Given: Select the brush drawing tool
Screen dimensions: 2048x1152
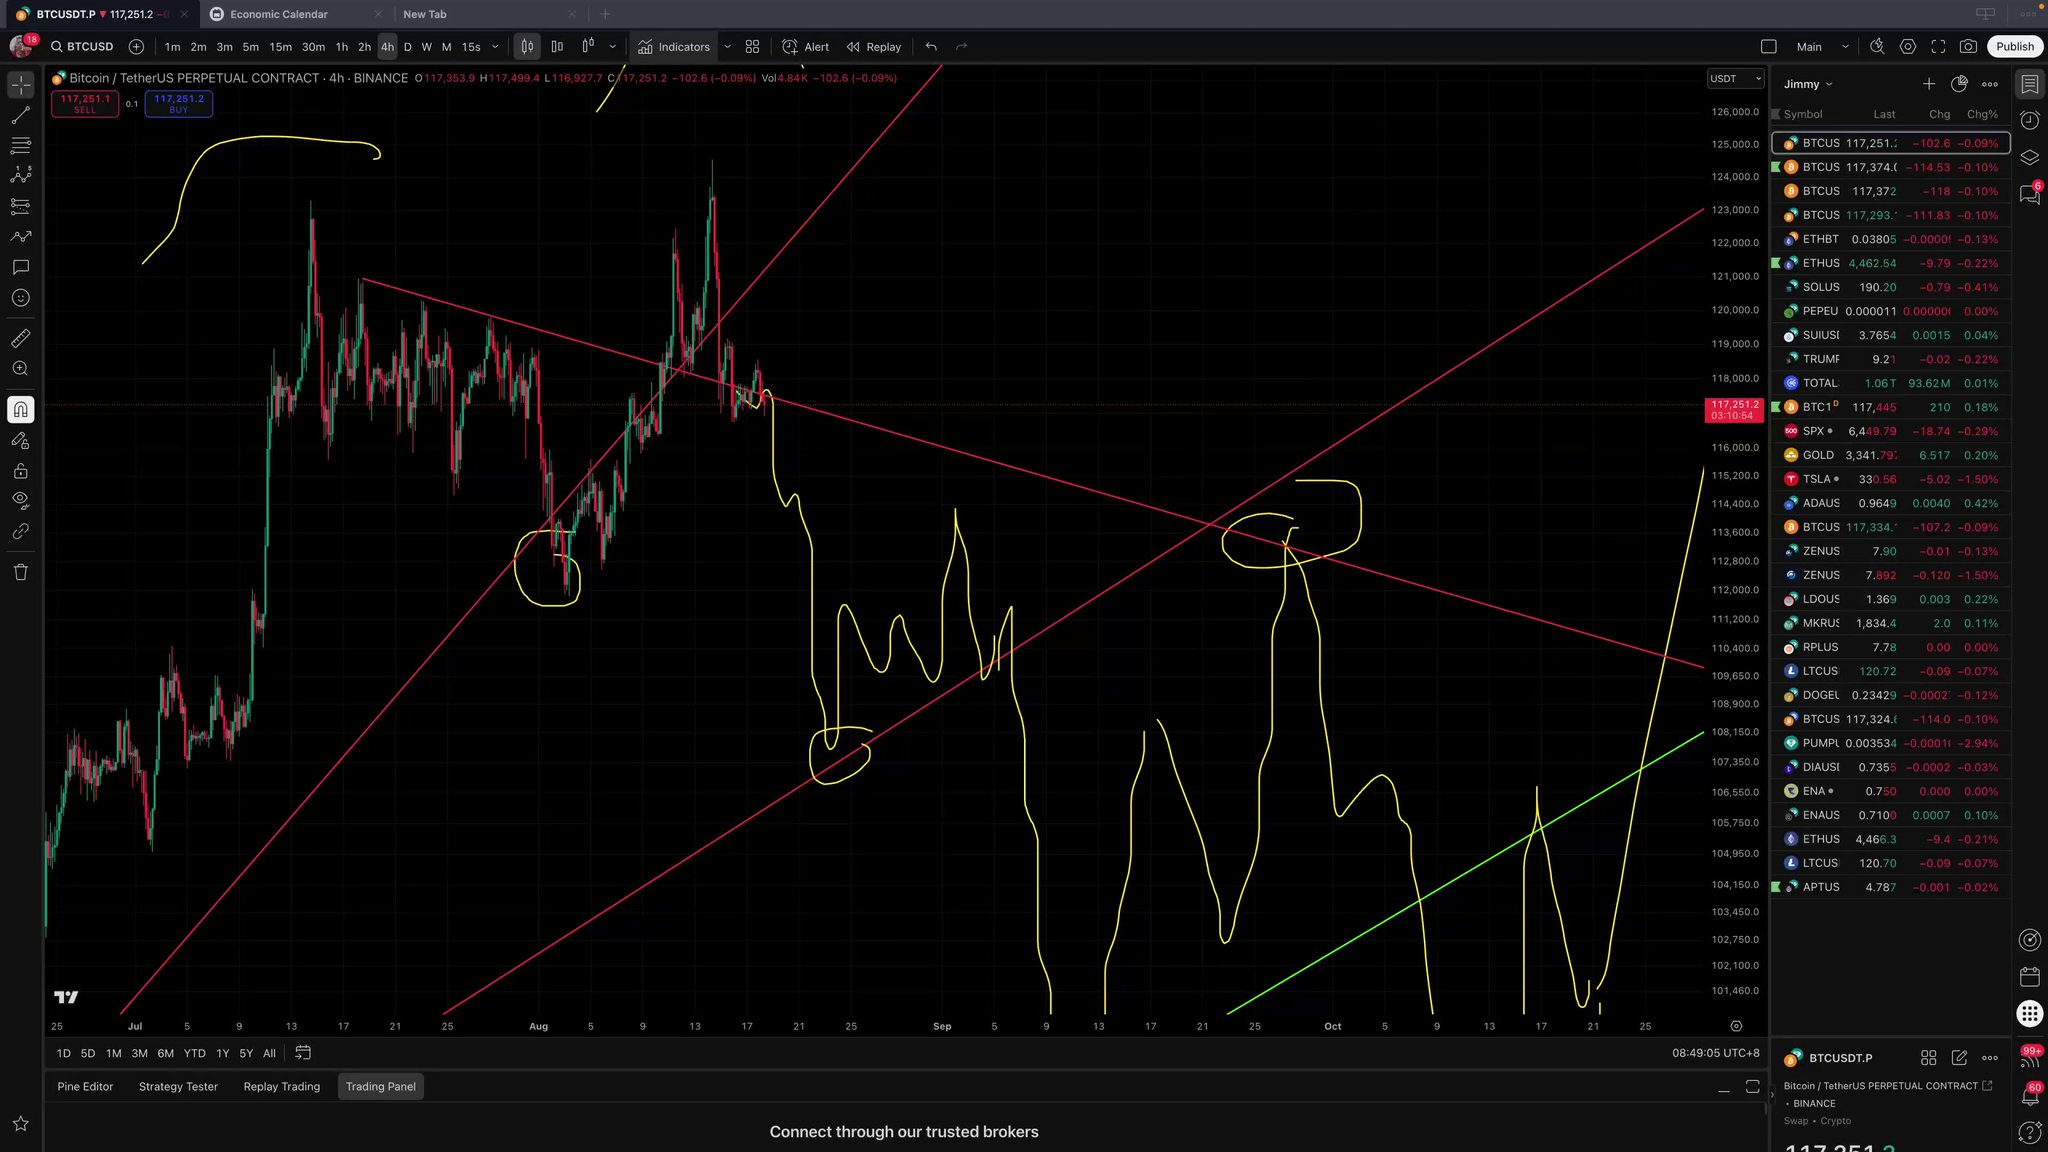Looking at the screenshot, I should (x=21, y=237).
